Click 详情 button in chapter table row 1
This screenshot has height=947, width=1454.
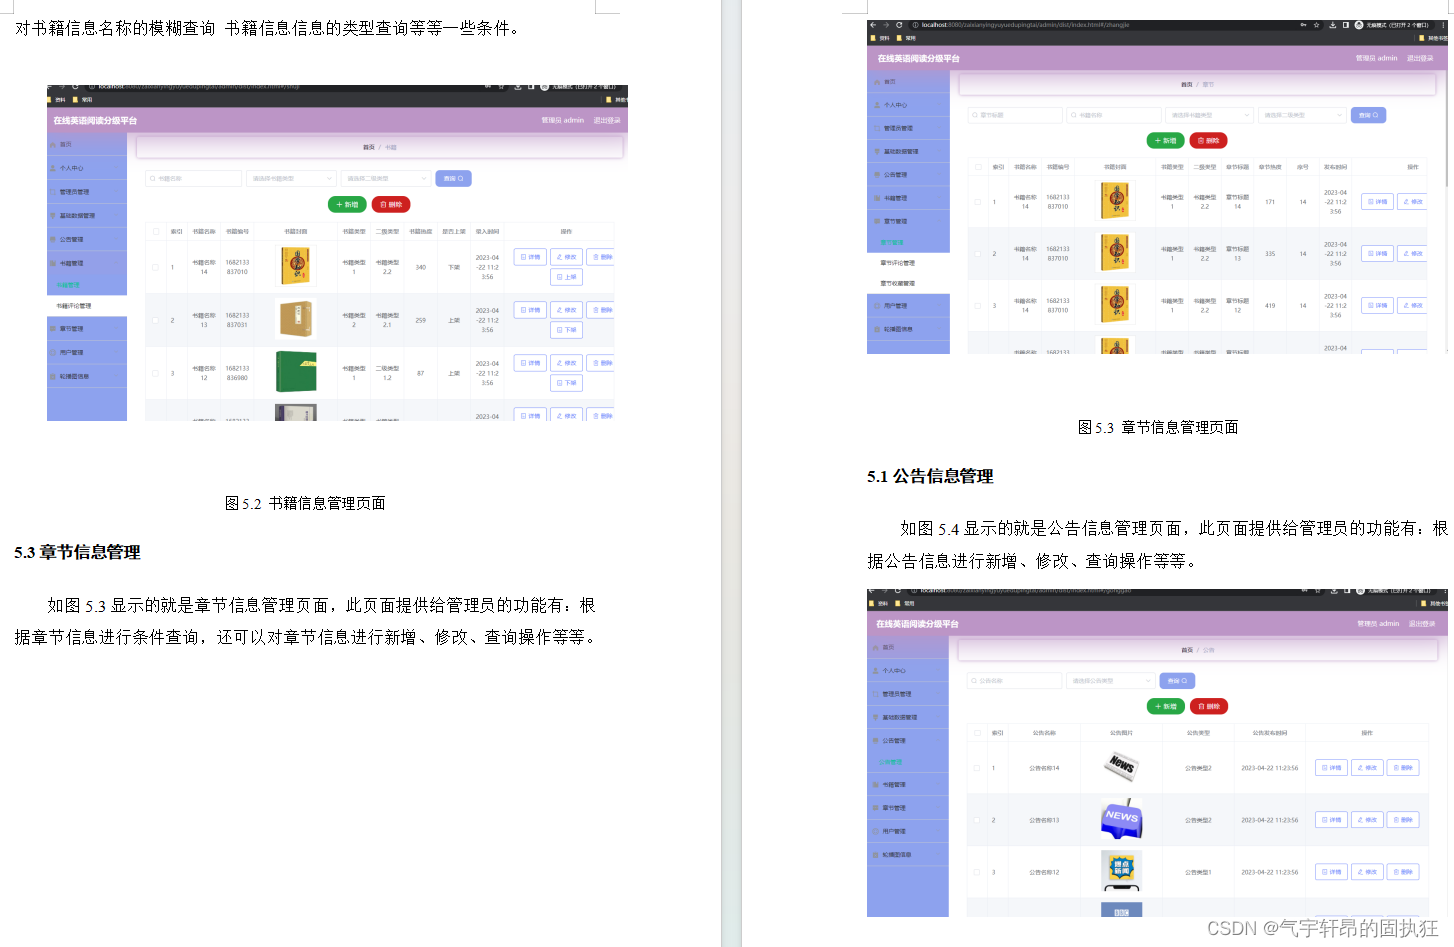click(x=1377, y=202)
